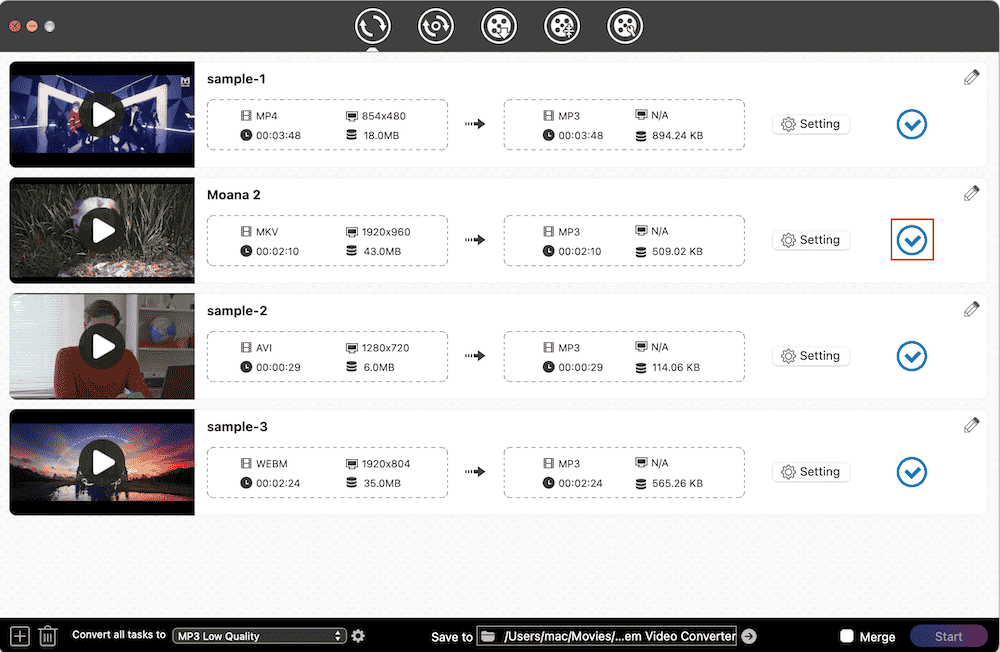Click the Convert all tasks to label
Viewport: 1000px width, 652px height.
(119, 635)
